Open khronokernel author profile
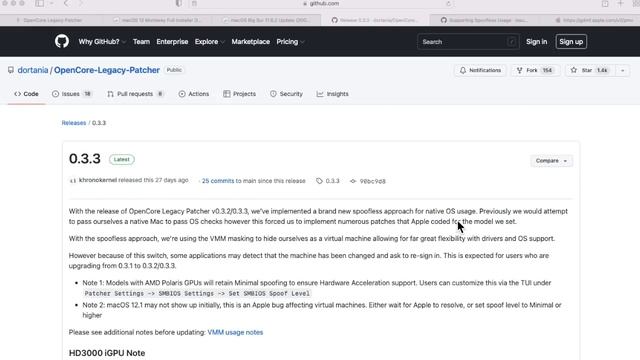The height and width of the screenshot is (360, 640). [98, 180]
